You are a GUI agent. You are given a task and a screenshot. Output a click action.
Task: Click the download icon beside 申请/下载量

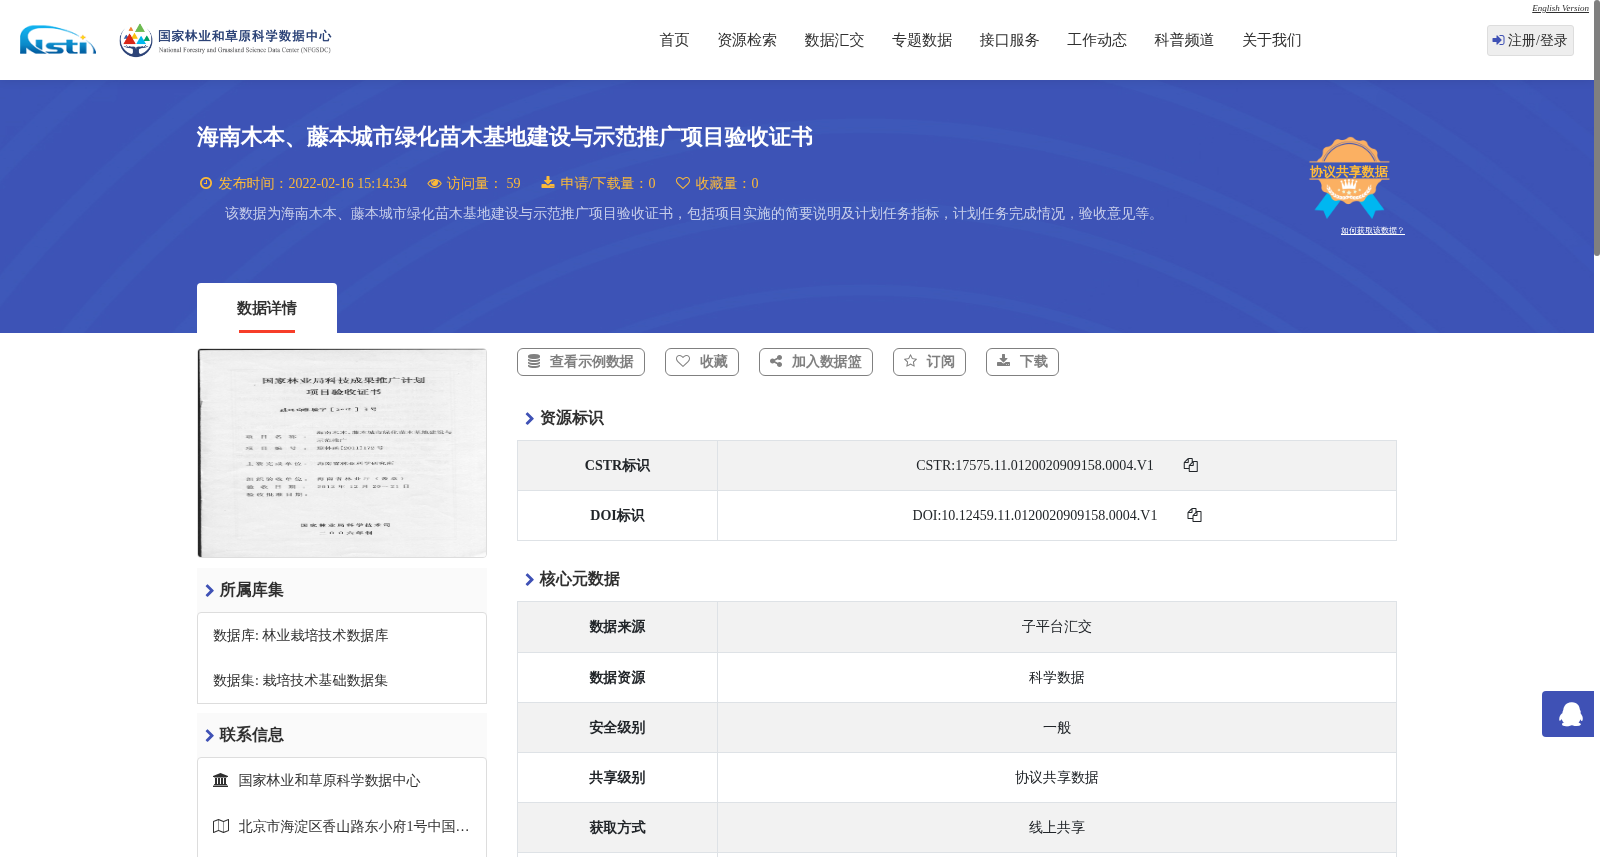(548, 183)
